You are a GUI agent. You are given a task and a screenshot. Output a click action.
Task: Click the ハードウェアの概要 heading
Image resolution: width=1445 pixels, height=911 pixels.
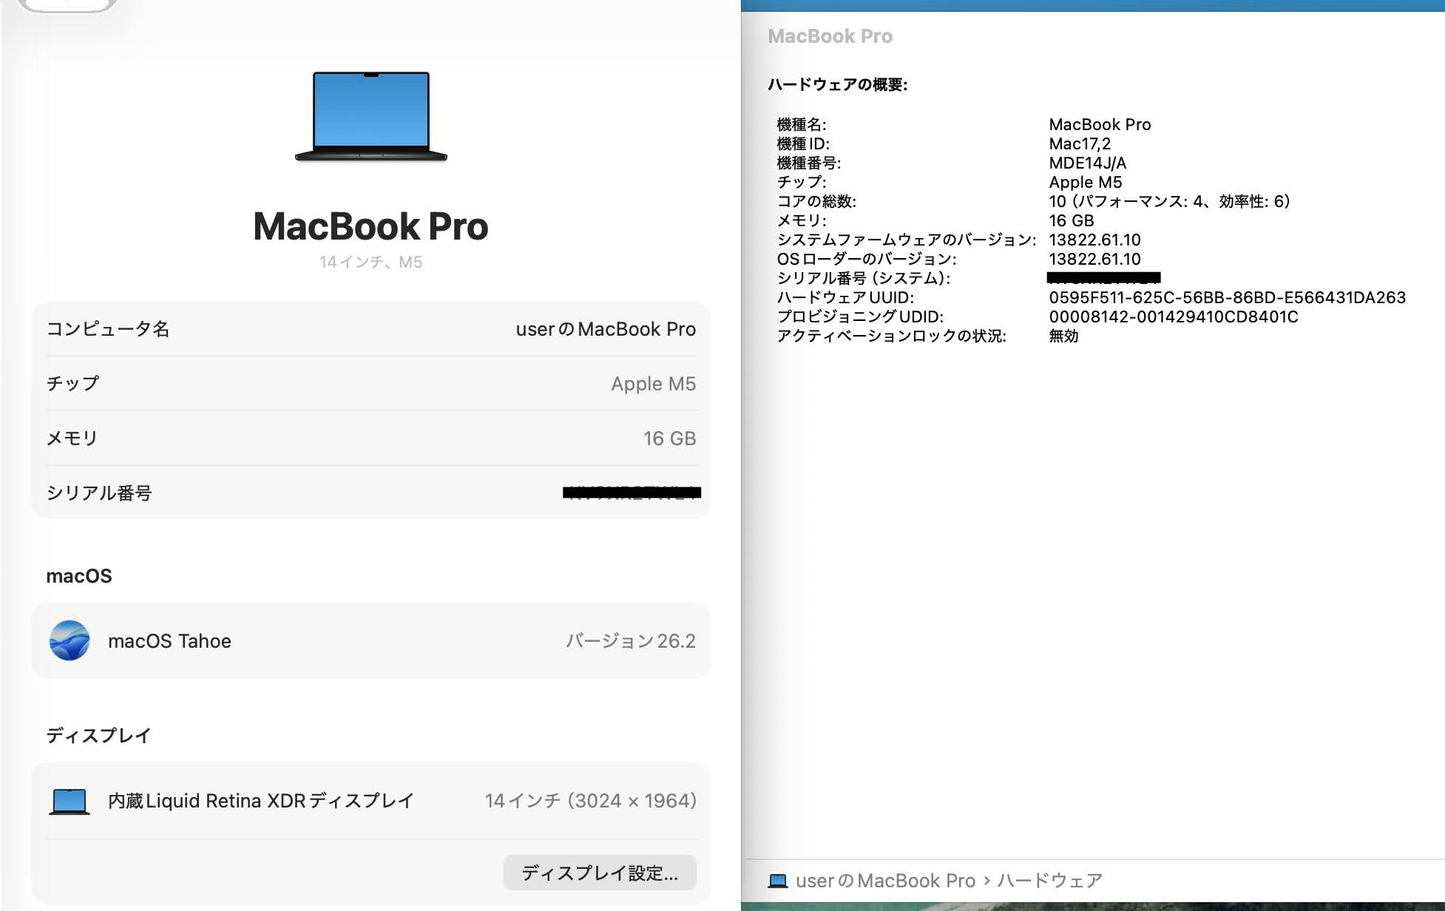838,85
